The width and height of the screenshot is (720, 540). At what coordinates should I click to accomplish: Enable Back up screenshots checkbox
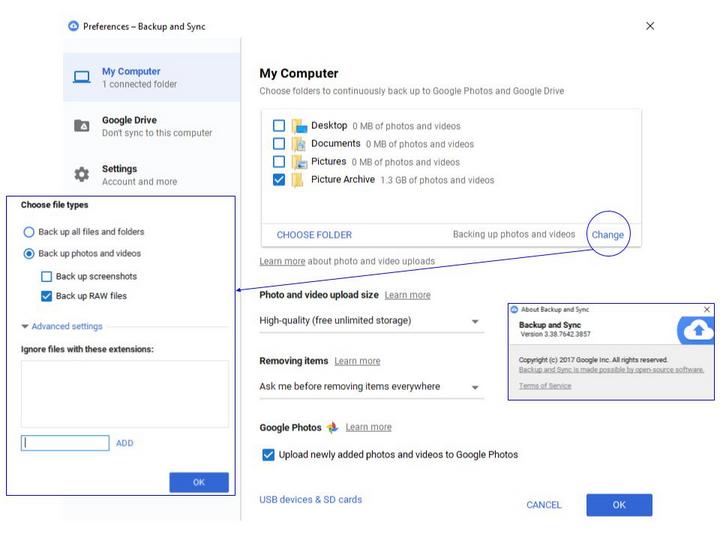[46, 276]
